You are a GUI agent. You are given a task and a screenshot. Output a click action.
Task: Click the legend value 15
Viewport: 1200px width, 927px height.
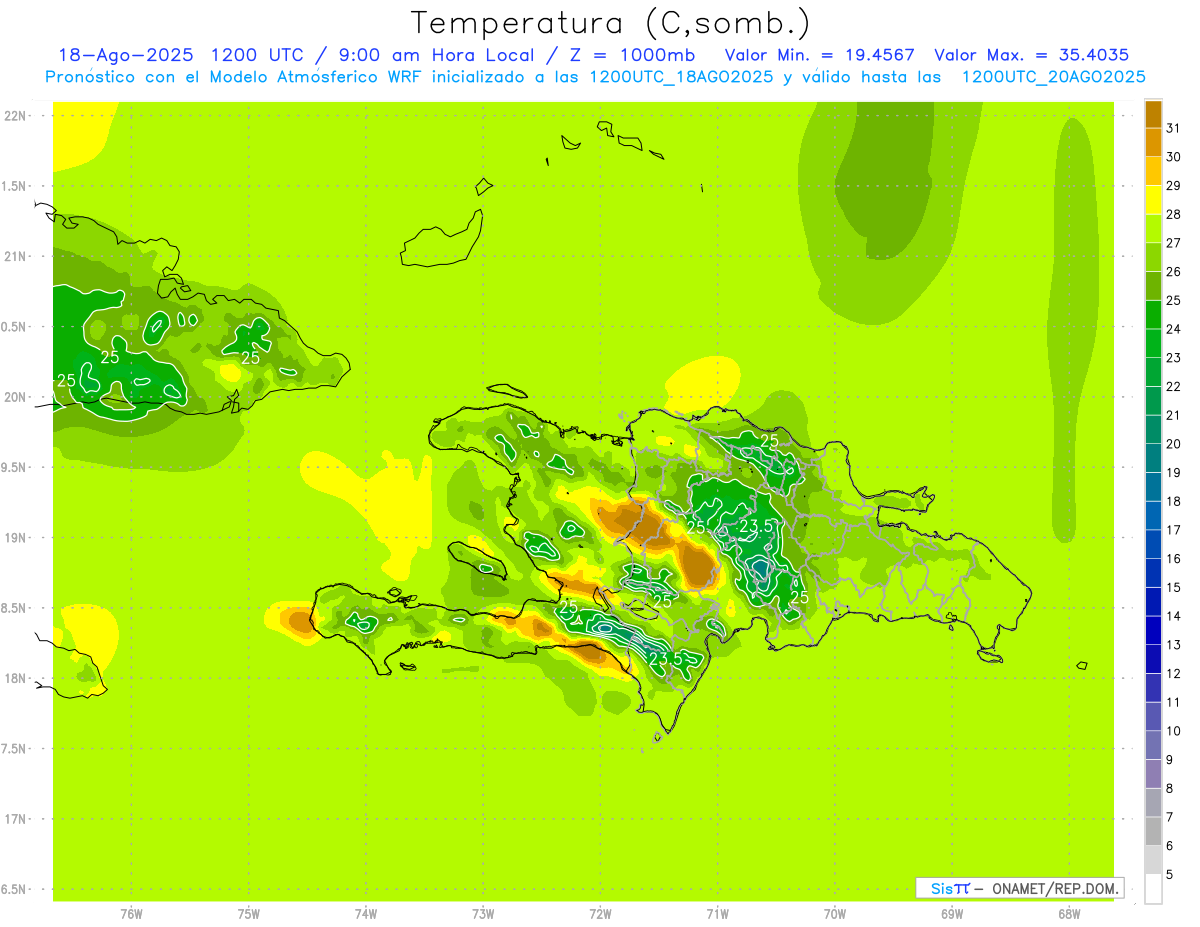pos(1174,587)
